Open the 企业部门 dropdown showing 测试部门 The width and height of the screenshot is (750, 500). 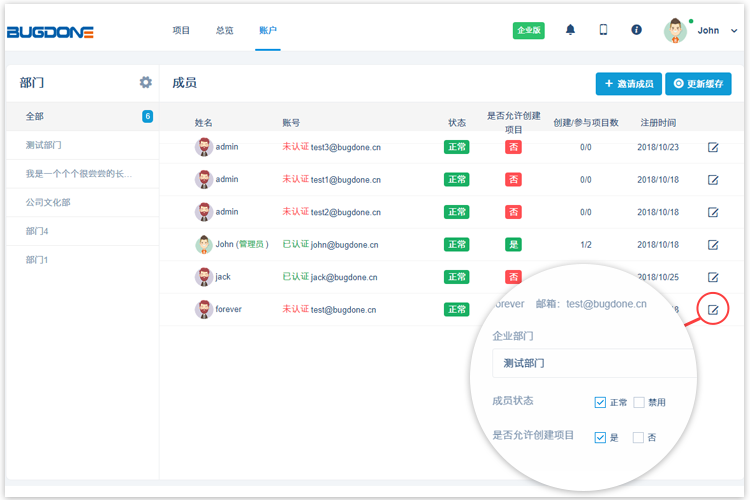[x=595, y=363]
